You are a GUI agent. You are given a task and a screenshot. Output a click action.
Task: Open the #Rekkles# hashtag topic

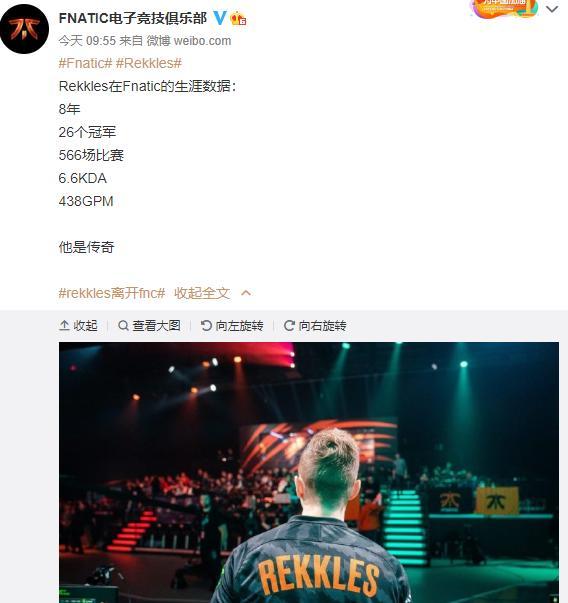coord(149,63)
